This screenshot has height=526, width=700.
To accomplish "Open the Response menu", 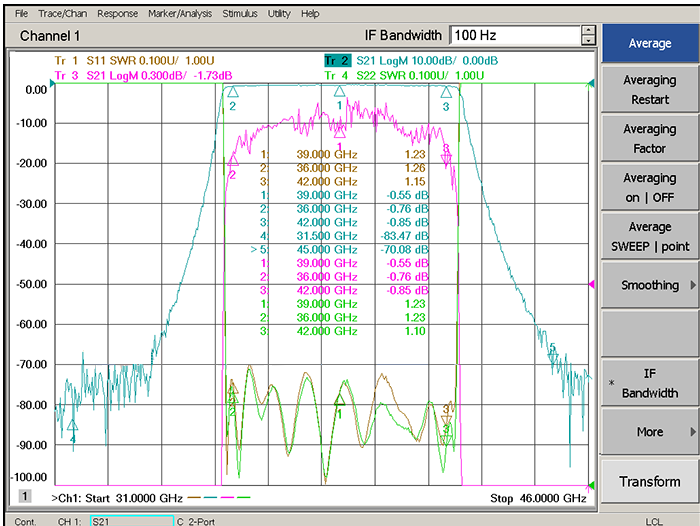I will (117, 13).
